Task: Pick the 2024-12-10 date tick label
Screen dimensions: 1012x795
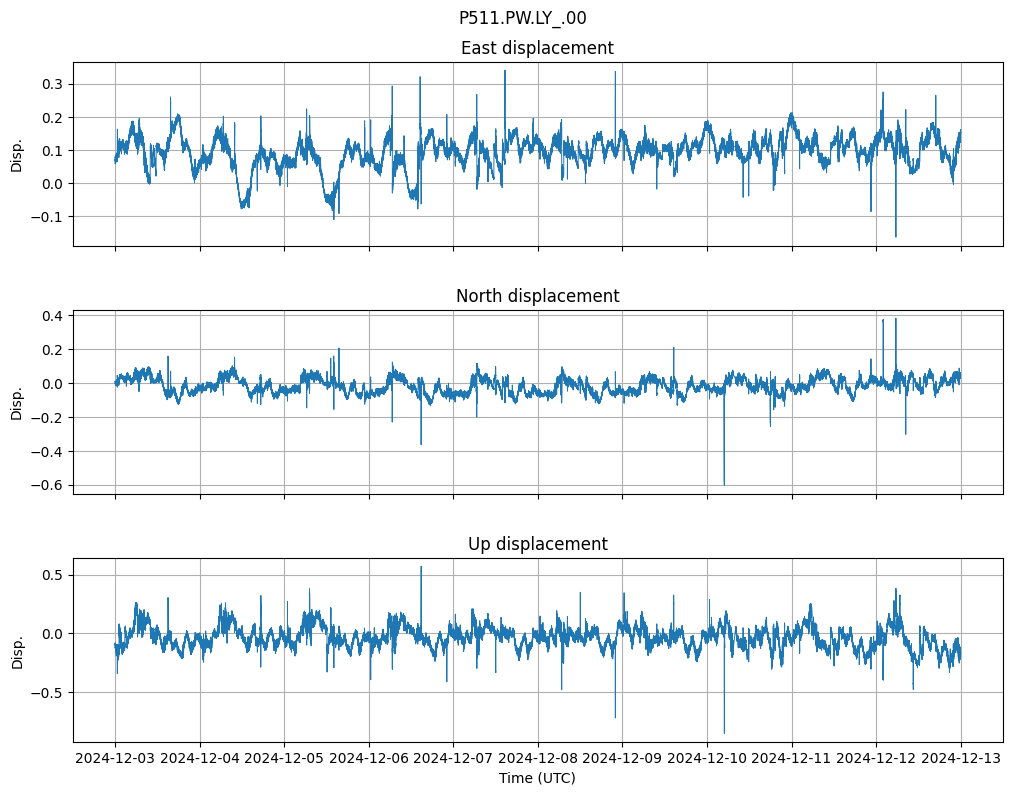Action: (707, 758)
